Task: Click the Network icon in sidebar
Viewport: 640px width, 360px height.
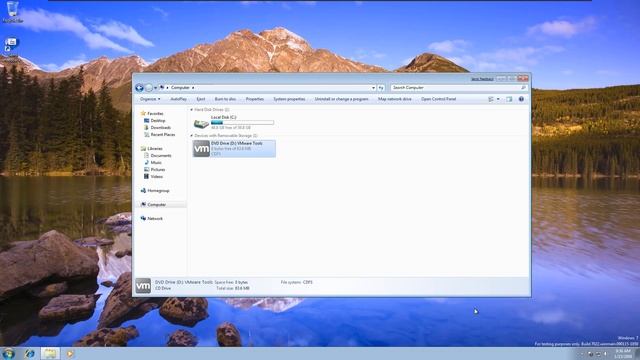Action: 143,218
